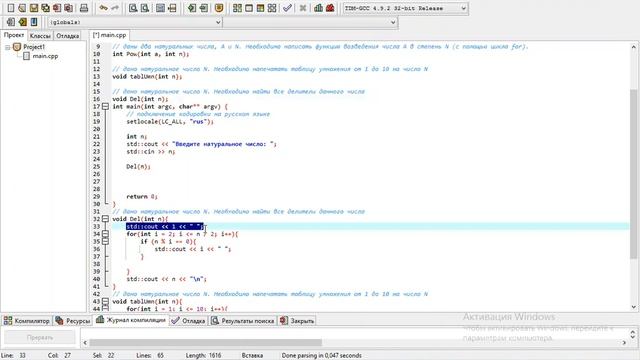Open the TDM-GCC compiler set dropdown
Screen dimensions: 640x360
[x=405, y=8]
